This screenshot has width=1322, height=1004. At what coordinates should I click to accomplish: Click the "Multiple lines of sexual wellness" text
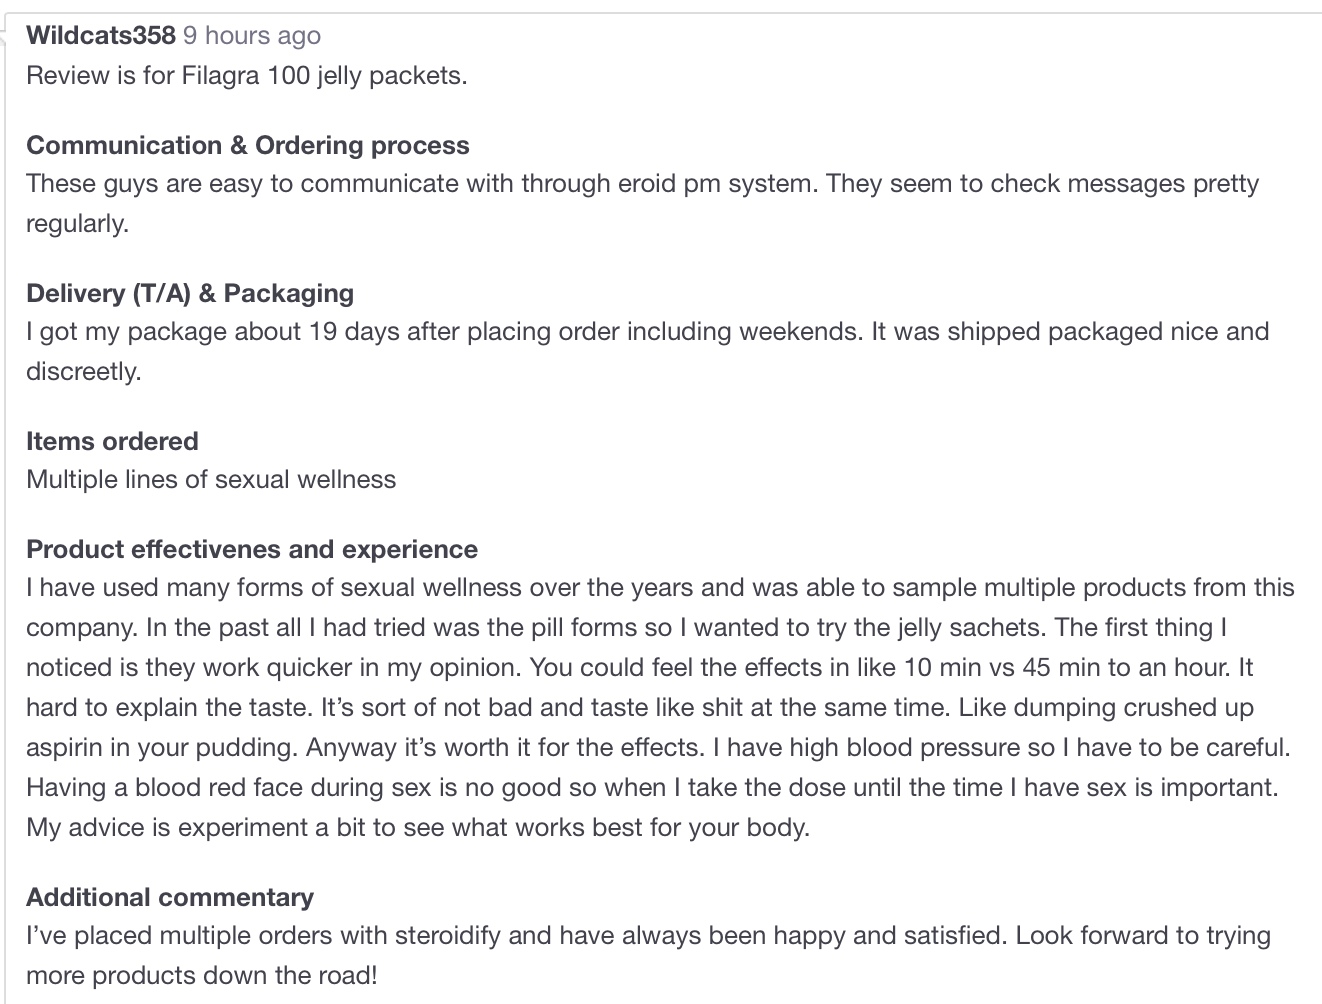click(x=211, y=480)
